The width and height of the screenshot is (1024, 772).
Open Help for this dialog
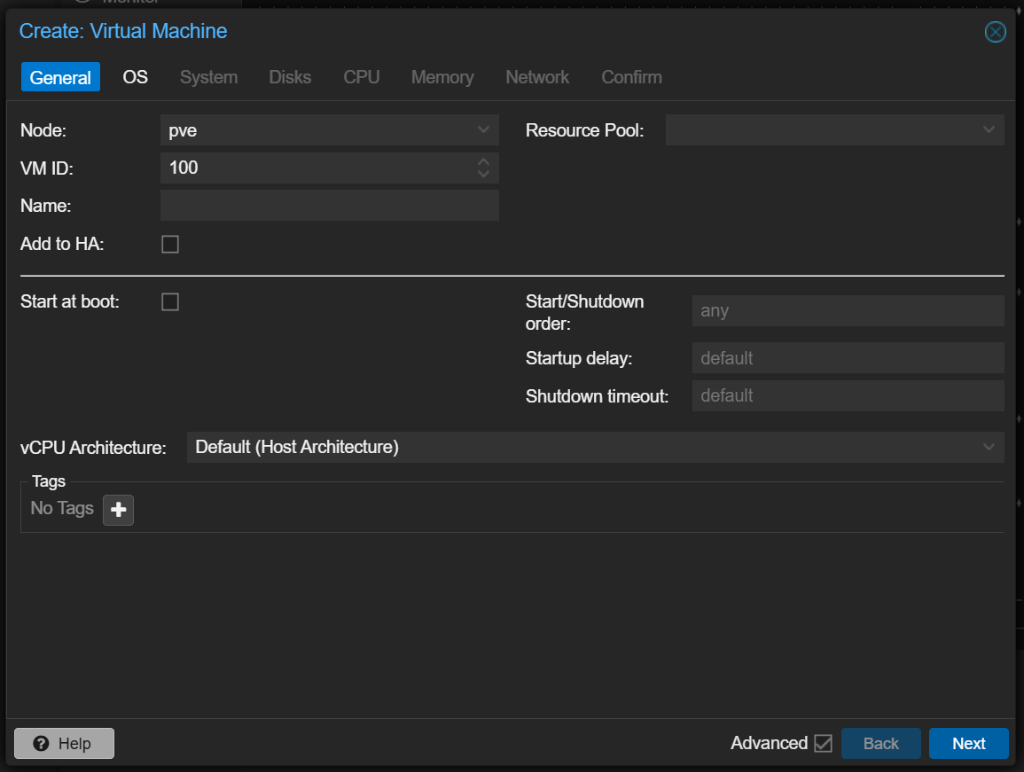pos(64,743)
